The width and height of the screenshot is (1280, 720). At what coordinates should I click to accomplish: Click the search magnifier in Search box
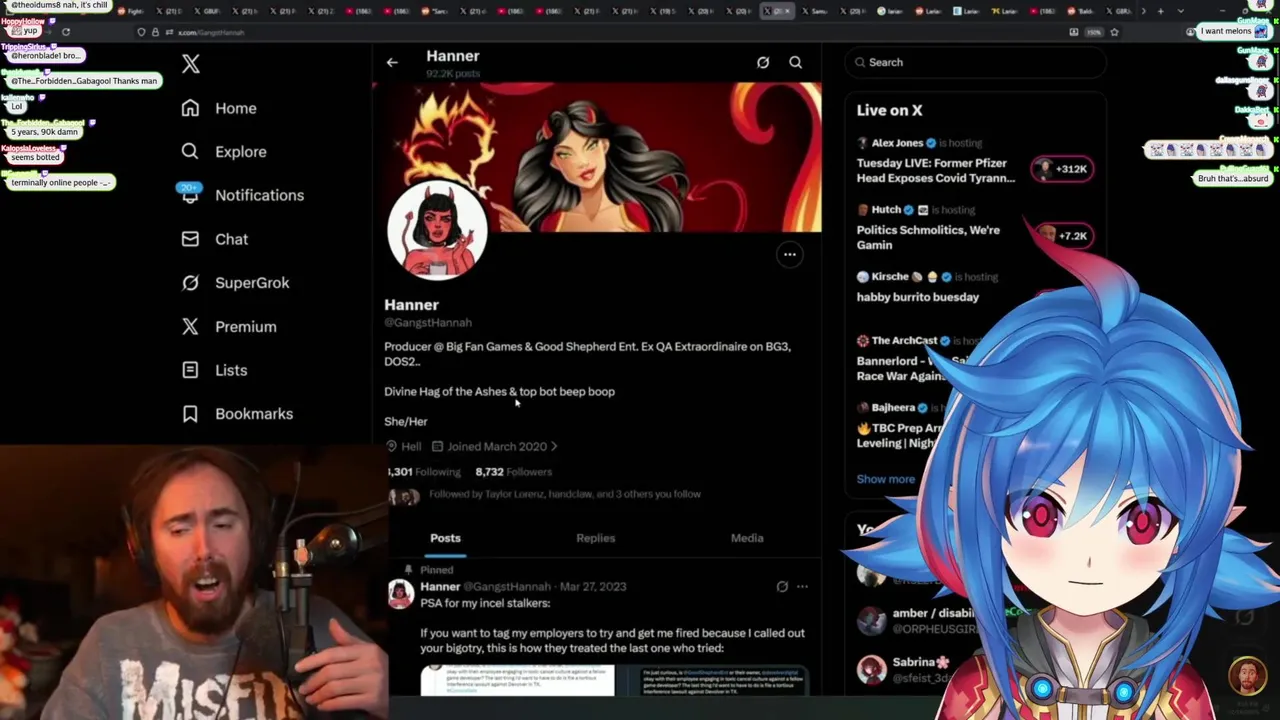pos(860,62)
